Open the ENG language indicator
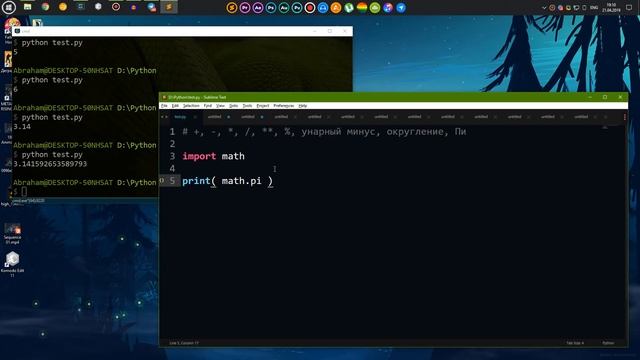Image resolution: width=640 pixels, height=360 pixels. [594, 7]
